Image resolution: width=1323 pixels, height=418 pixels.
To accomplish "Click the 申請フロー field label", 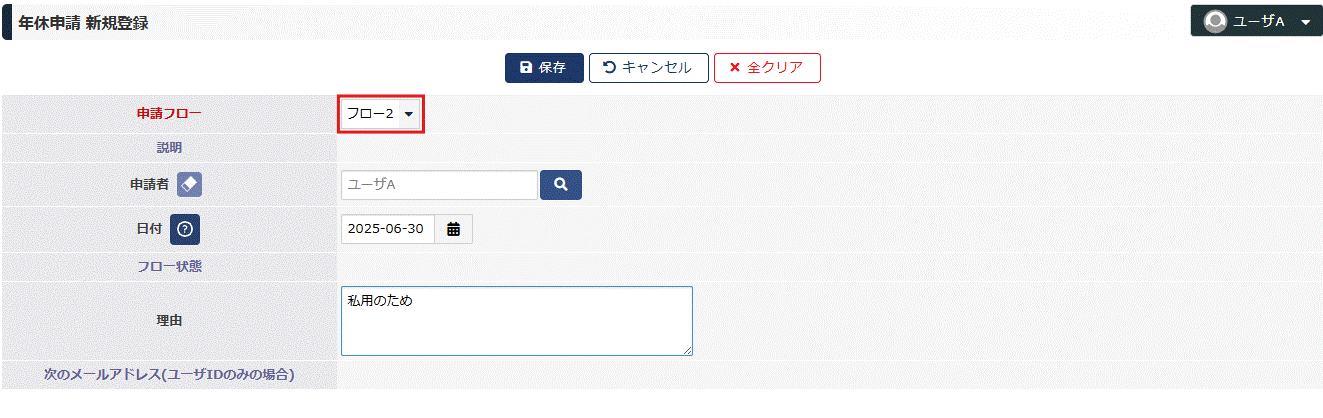I will point(169,114).
